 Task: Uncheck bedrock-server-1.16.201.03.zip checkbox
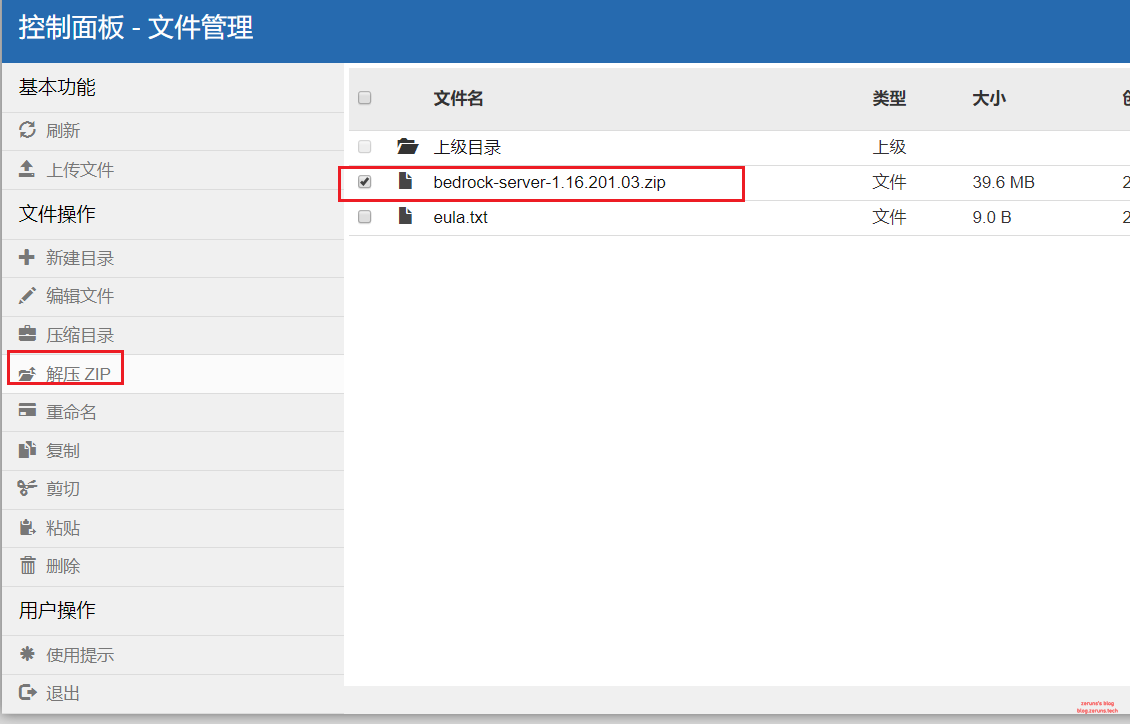point(365,182)
